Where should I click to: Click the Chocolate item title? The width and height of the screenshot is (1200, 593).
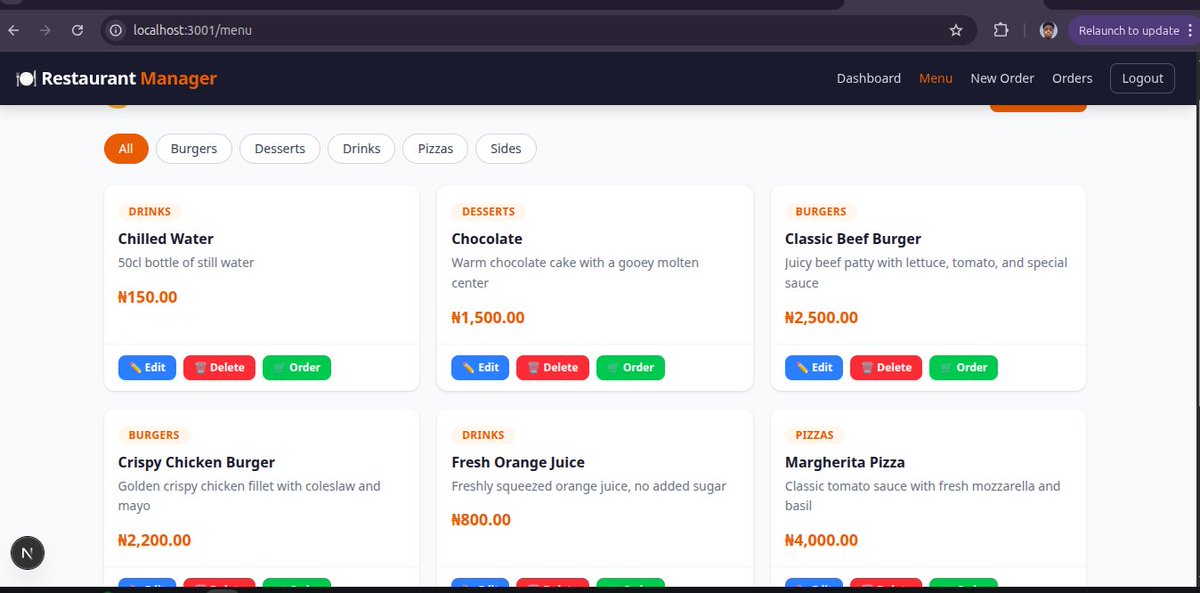[x=487, y=239]
